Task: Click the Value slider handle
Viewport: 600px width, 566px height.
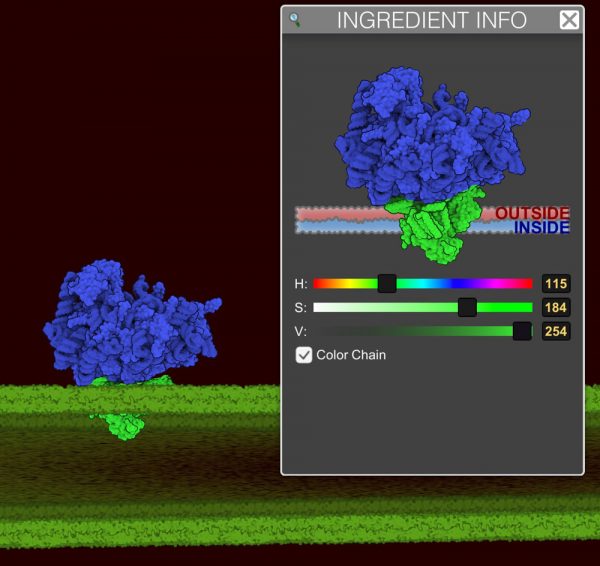Action: [x=522, y=331]
